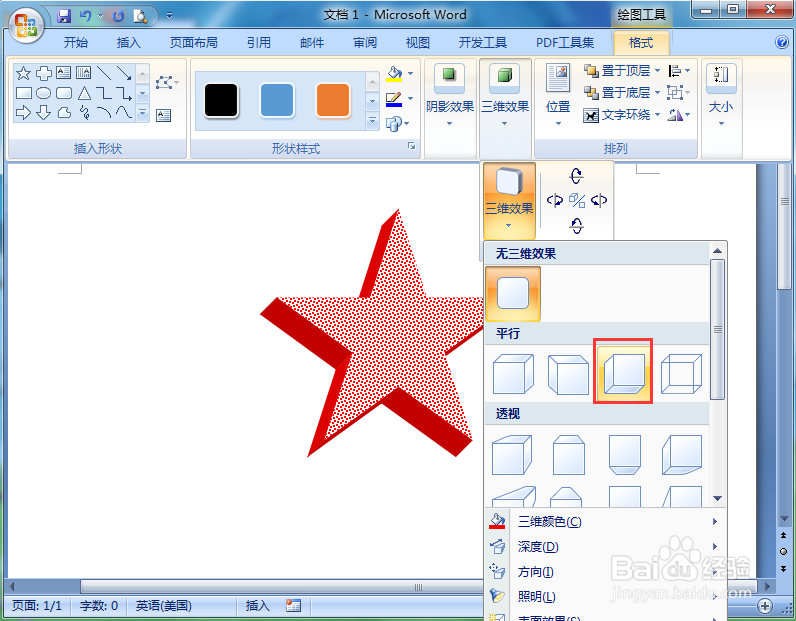The width and height of the screenshot is (796, 621).
Task: Open Word help icon
Action: (782, 42)
